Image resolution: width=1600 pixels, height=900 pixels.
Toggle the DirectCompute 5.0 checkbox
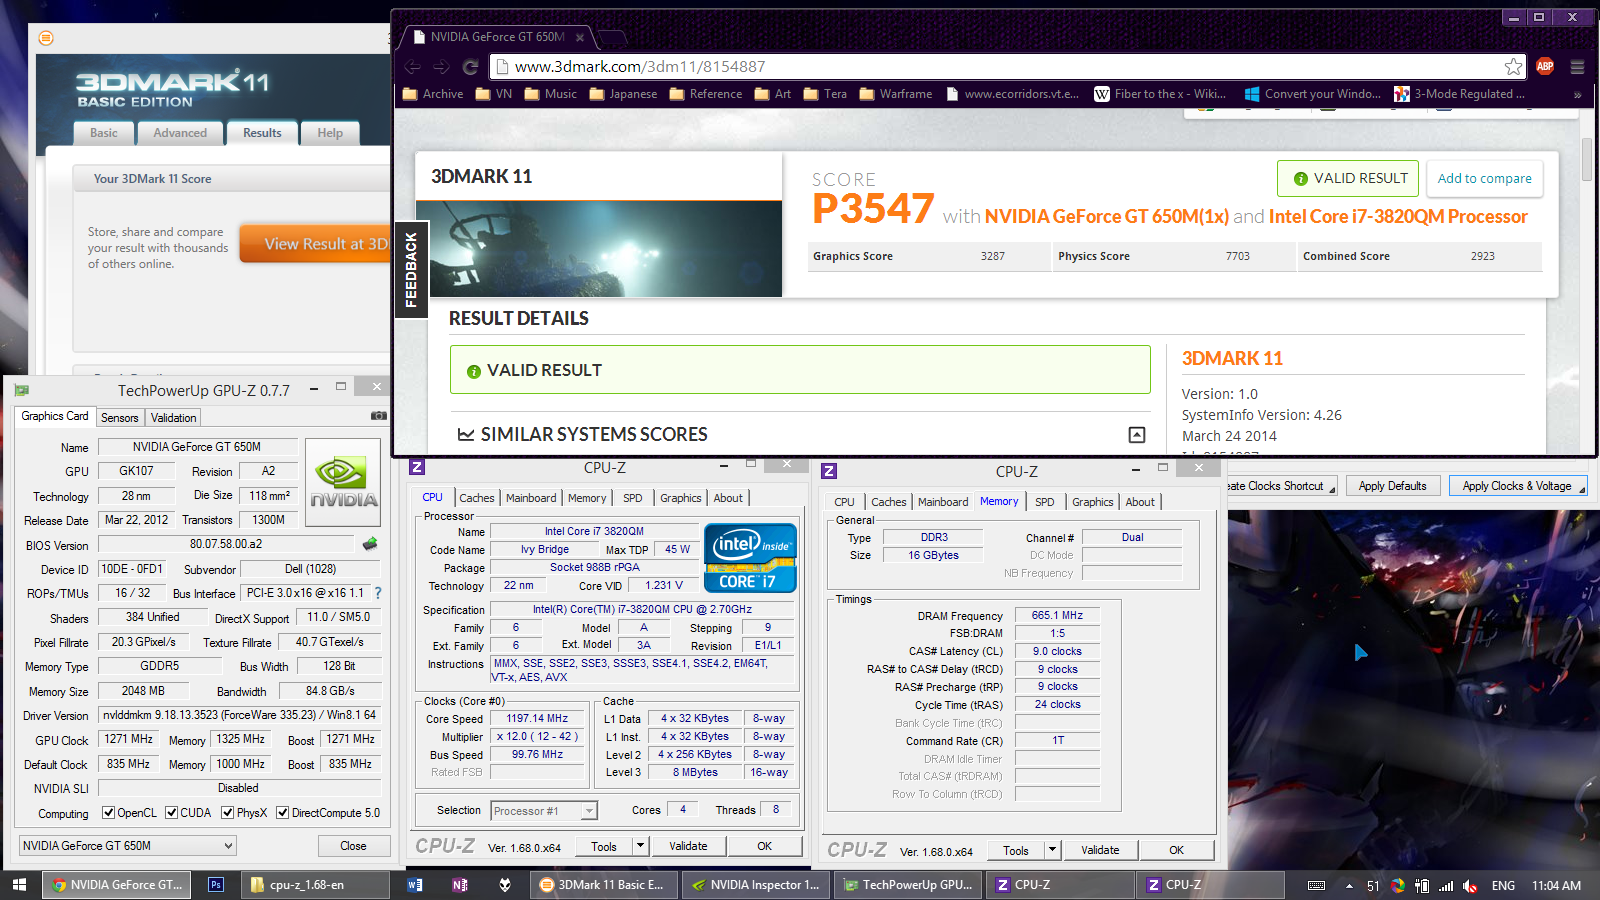point(282,813)
